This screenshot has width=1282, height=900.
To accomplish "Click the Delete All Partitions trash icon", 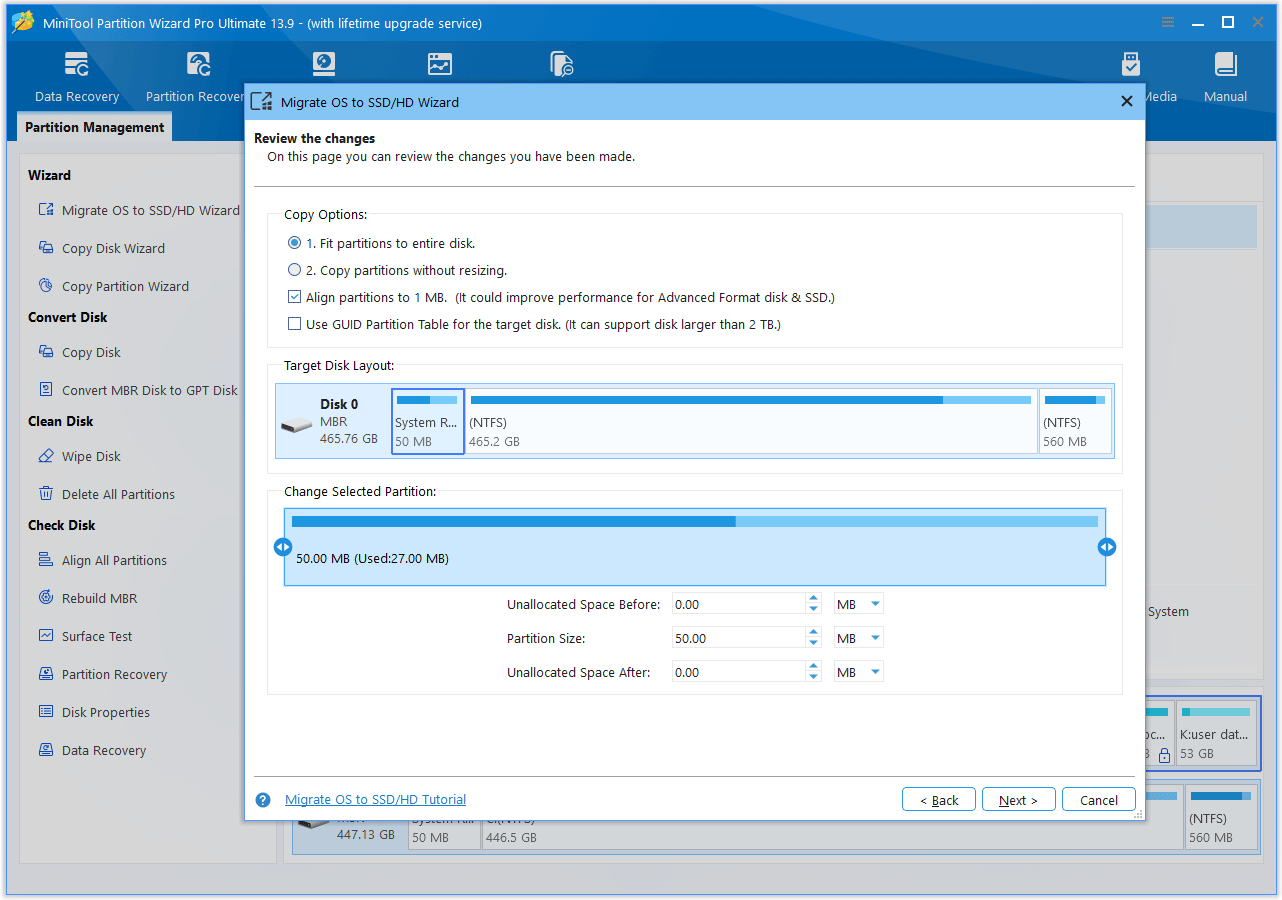I will point(46,494).
